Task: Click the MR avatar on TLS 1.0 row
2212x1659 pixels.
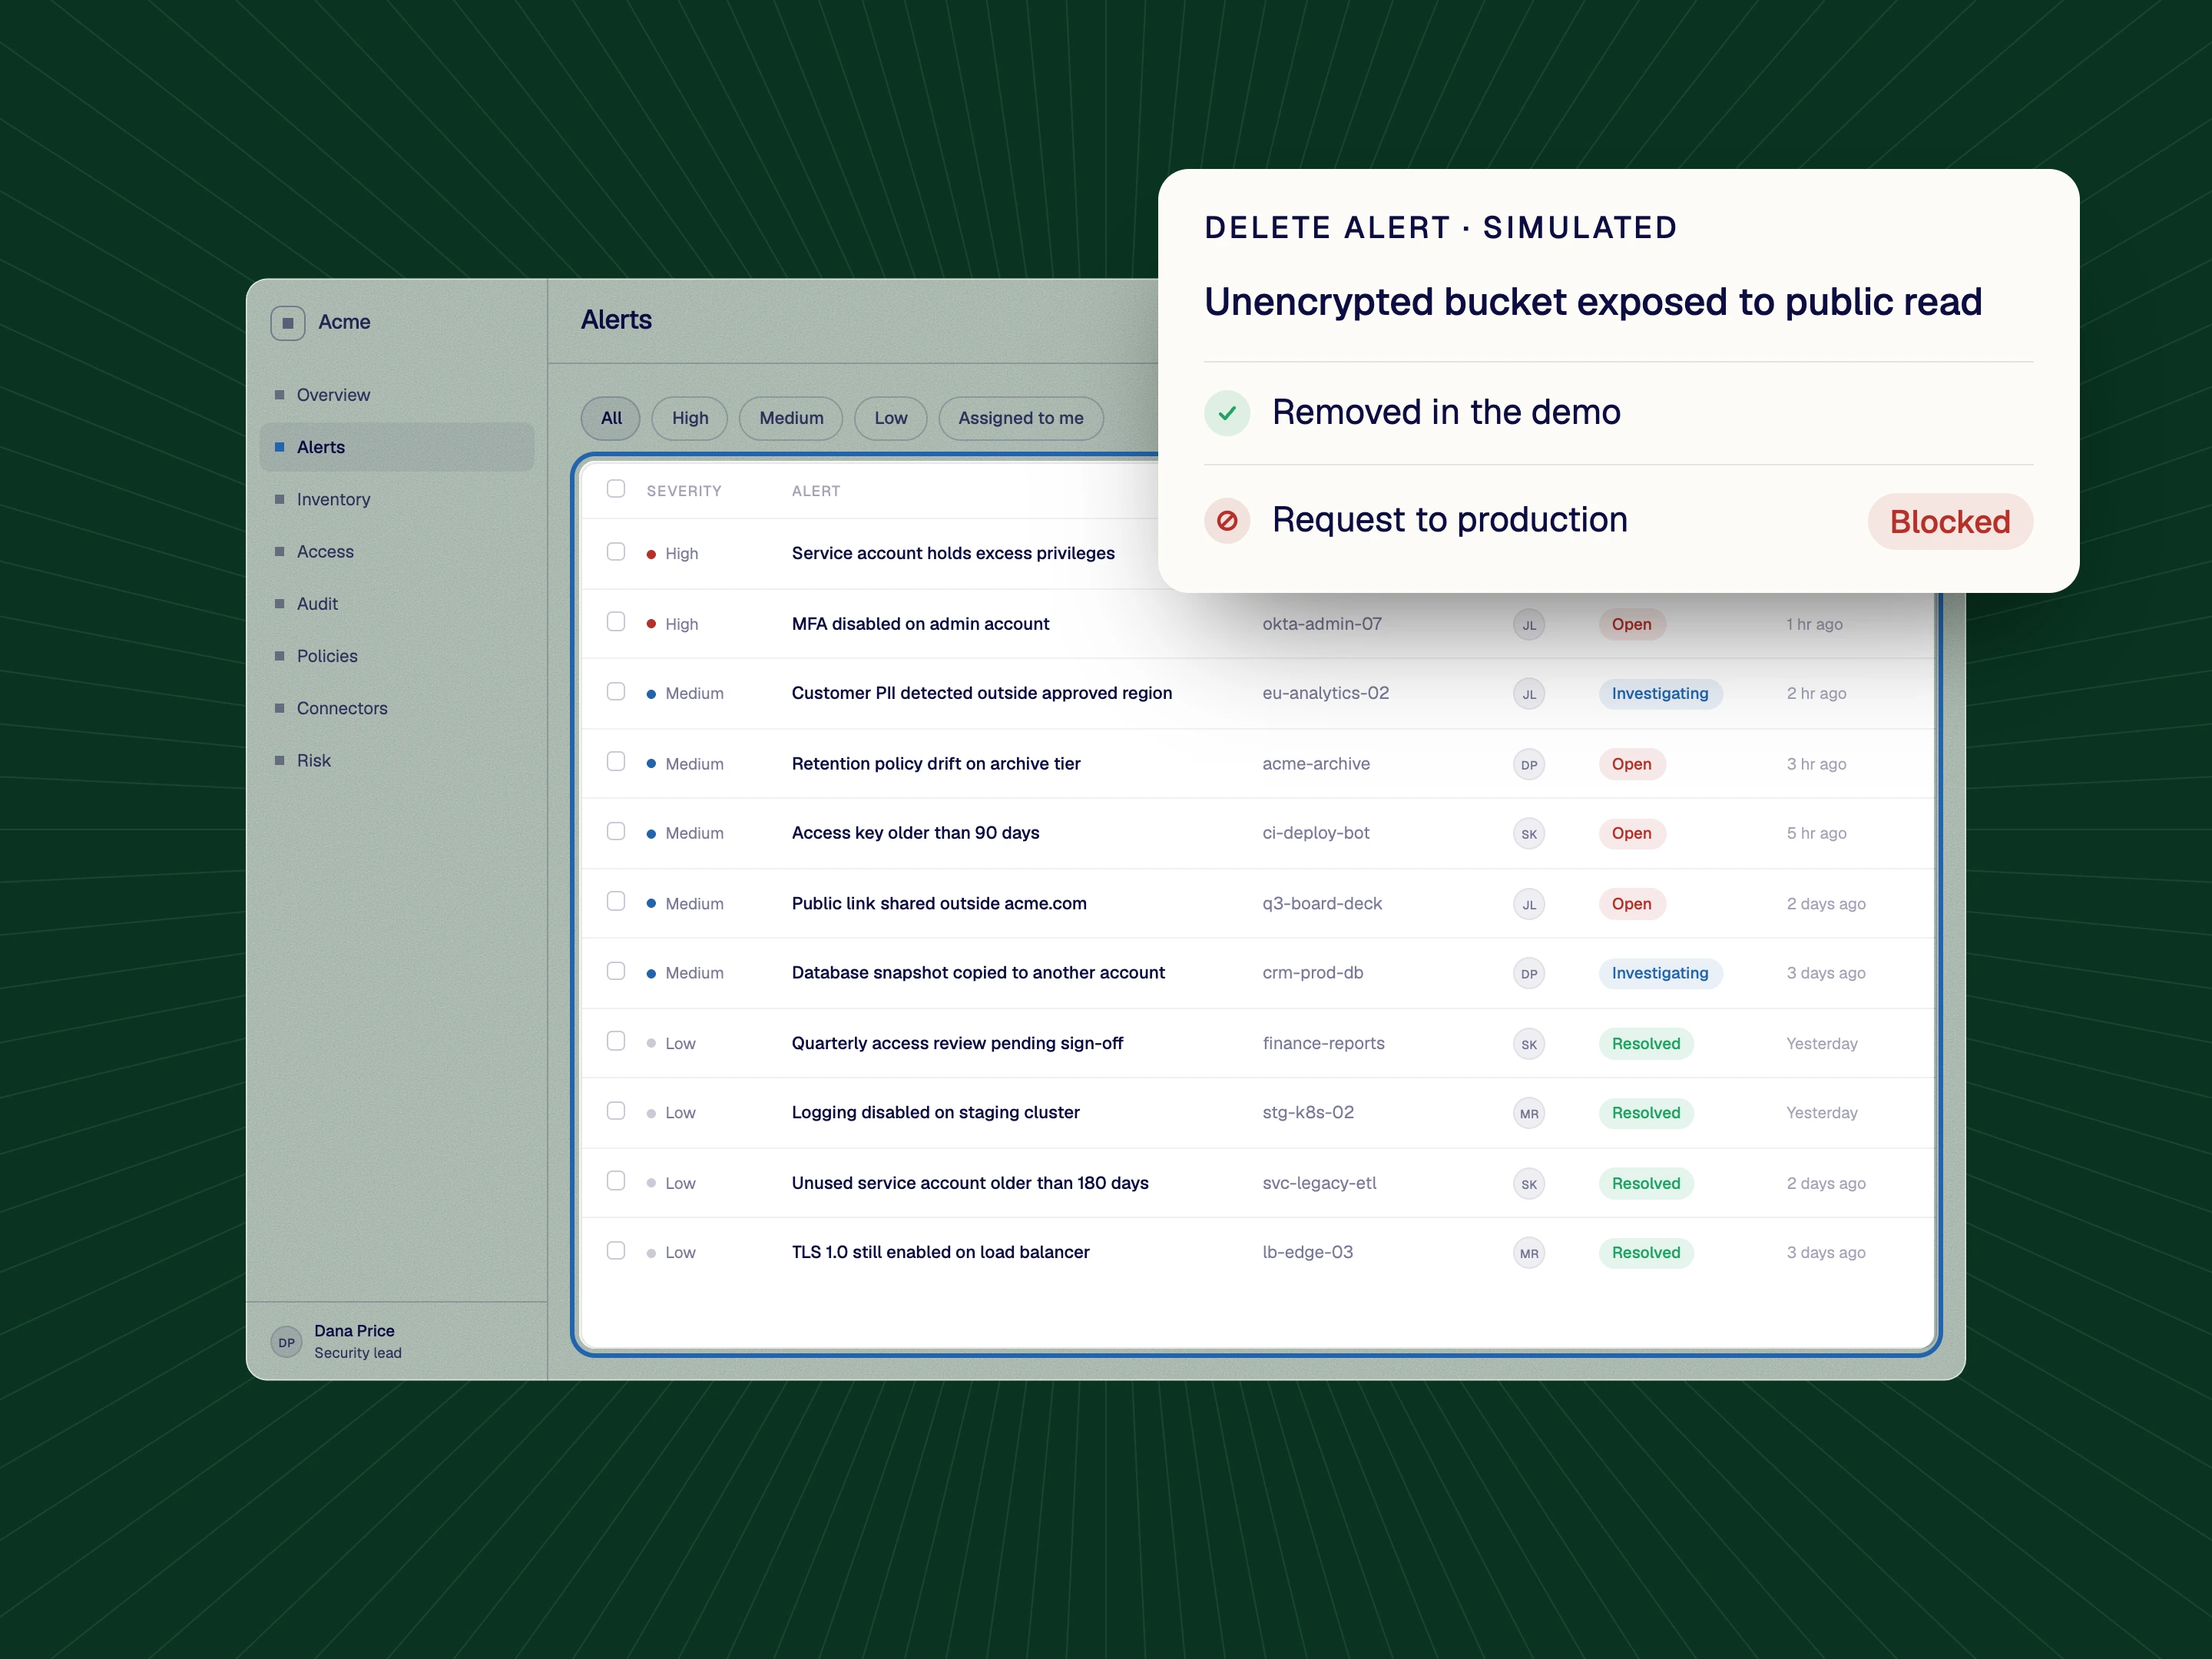Action: [1529, 1253]
